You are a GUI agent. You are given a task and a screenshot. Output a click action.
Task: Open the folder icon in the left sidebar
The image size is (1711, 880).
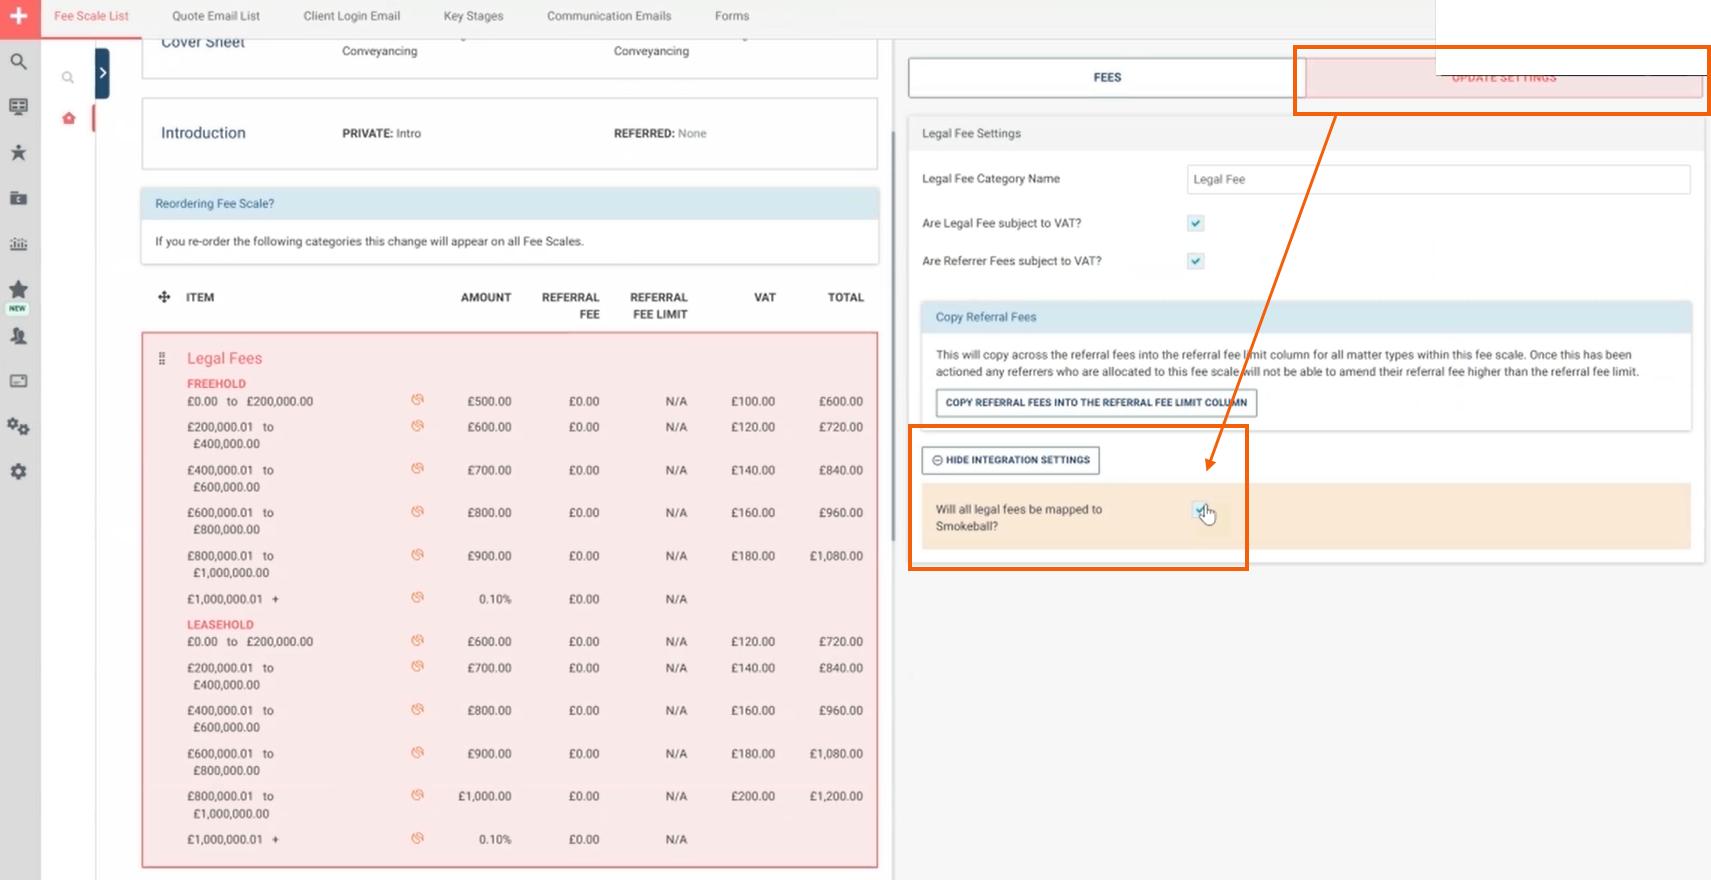pos(19,198)
